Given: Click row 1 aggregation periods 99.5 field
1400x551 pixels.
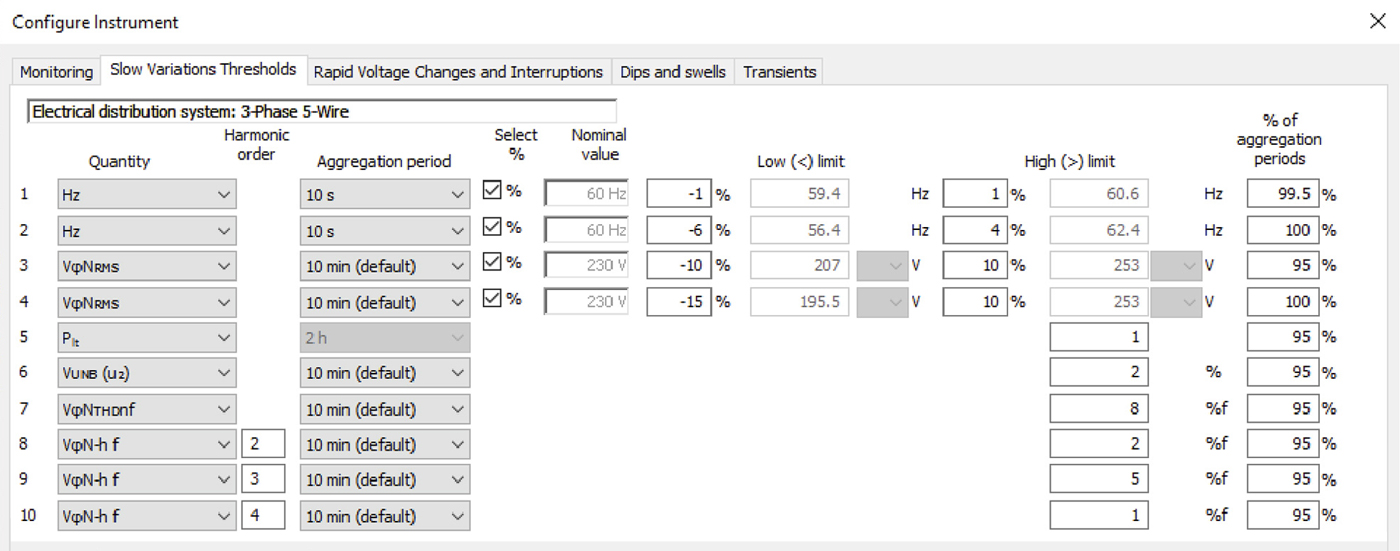Looking at the screenshot, I should [x=1283, y=195].
